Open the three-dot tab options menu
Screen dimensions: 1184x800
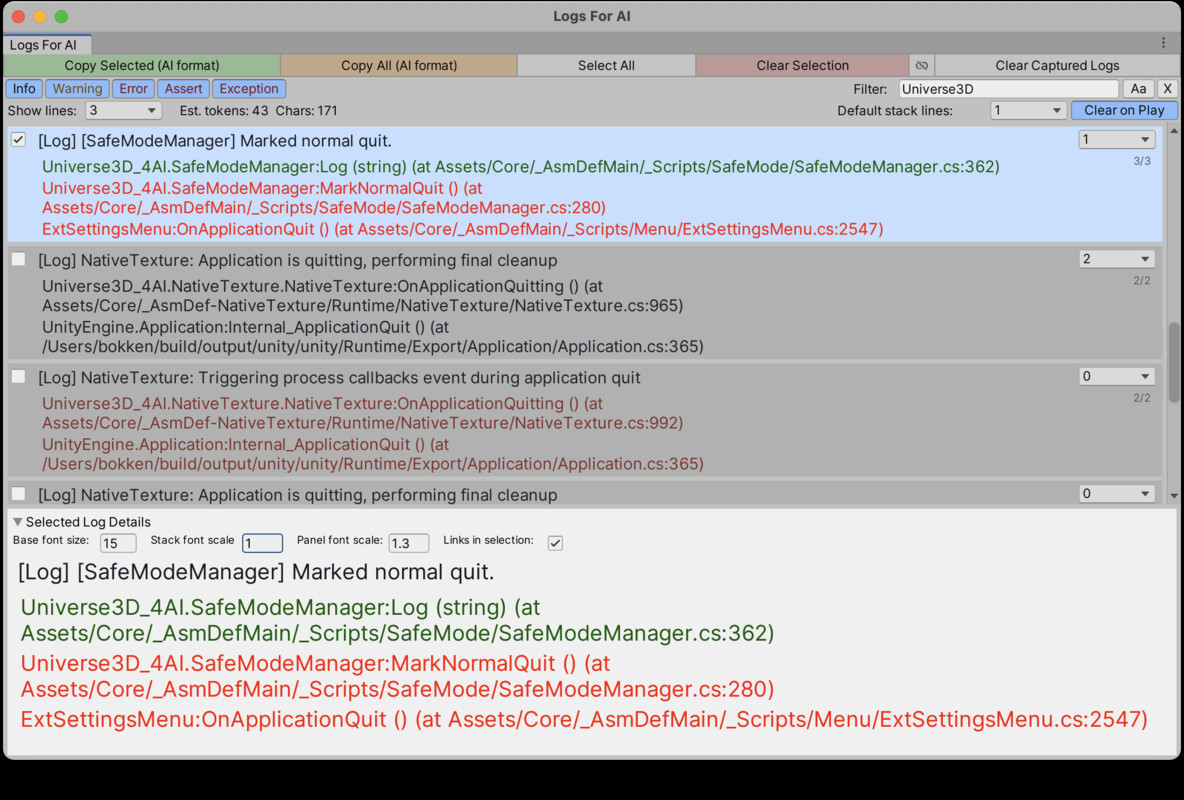[x=1164, y=43]
